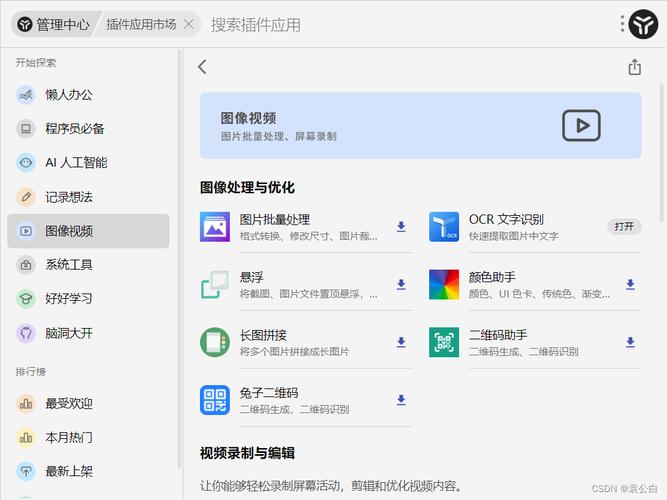The height and width of the screenshot is (500, 667).
Task: Select the 图像视频 sidebar category
Action: (x=88, y=231)
